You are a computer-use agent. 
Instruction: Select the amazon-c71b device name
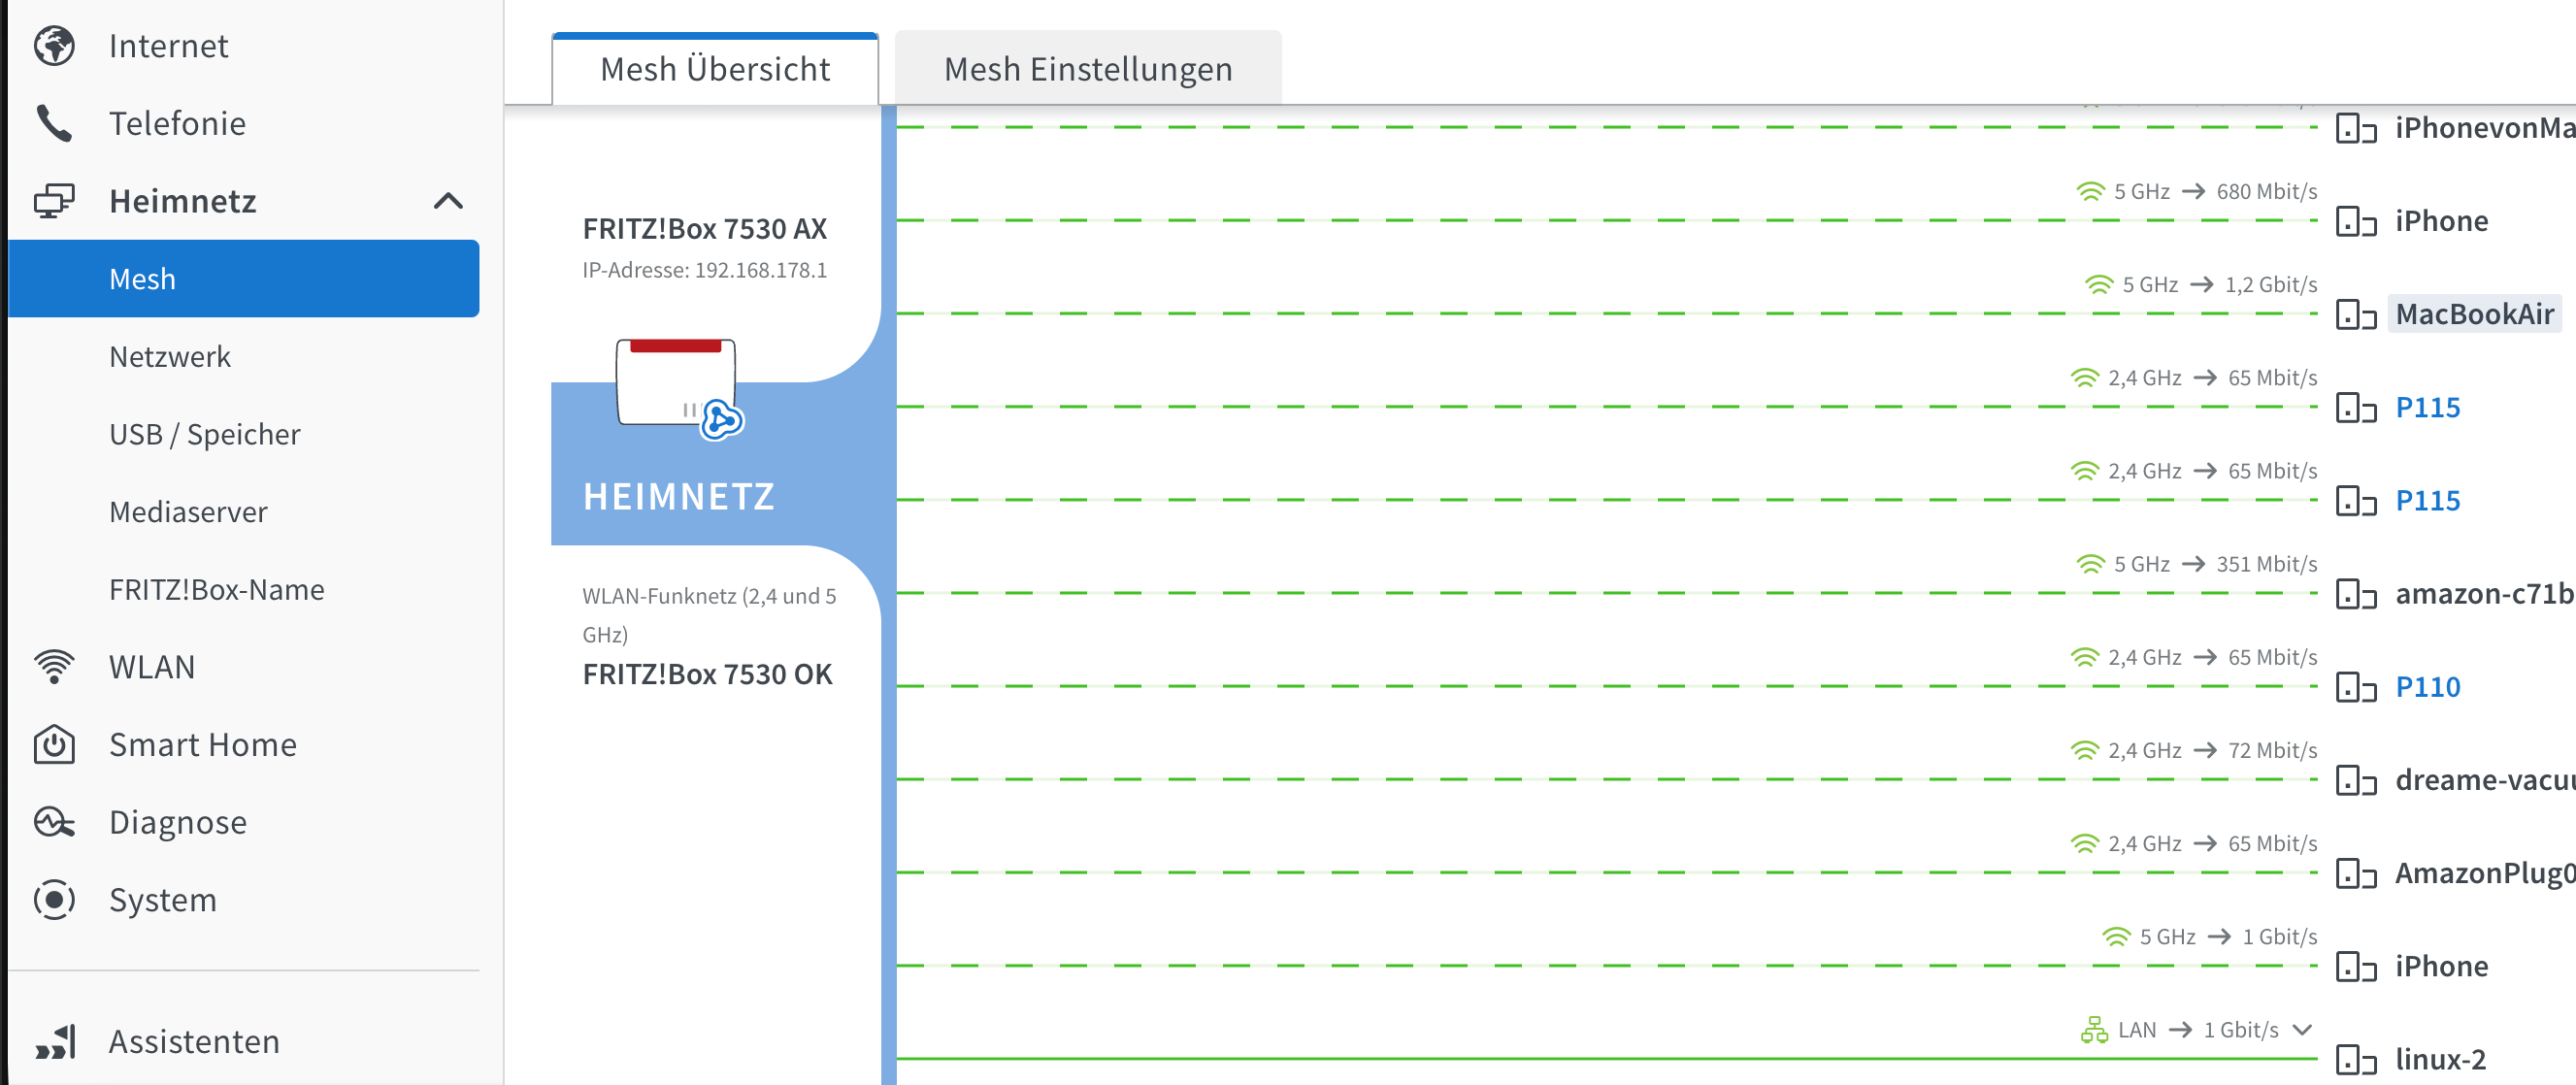click(x=2485, y=594)
